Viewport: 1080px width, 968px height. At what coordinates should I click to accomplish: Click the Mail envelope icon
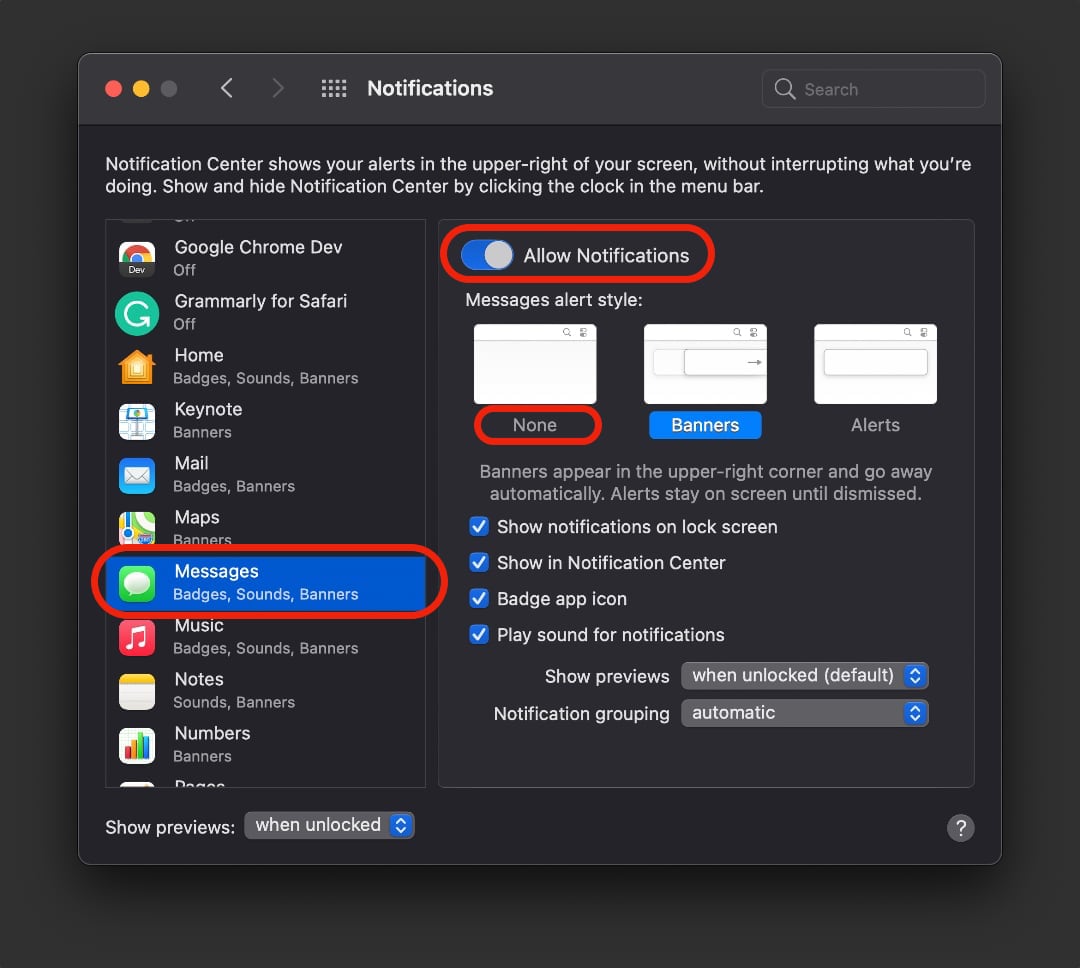(x=137, y=475)
